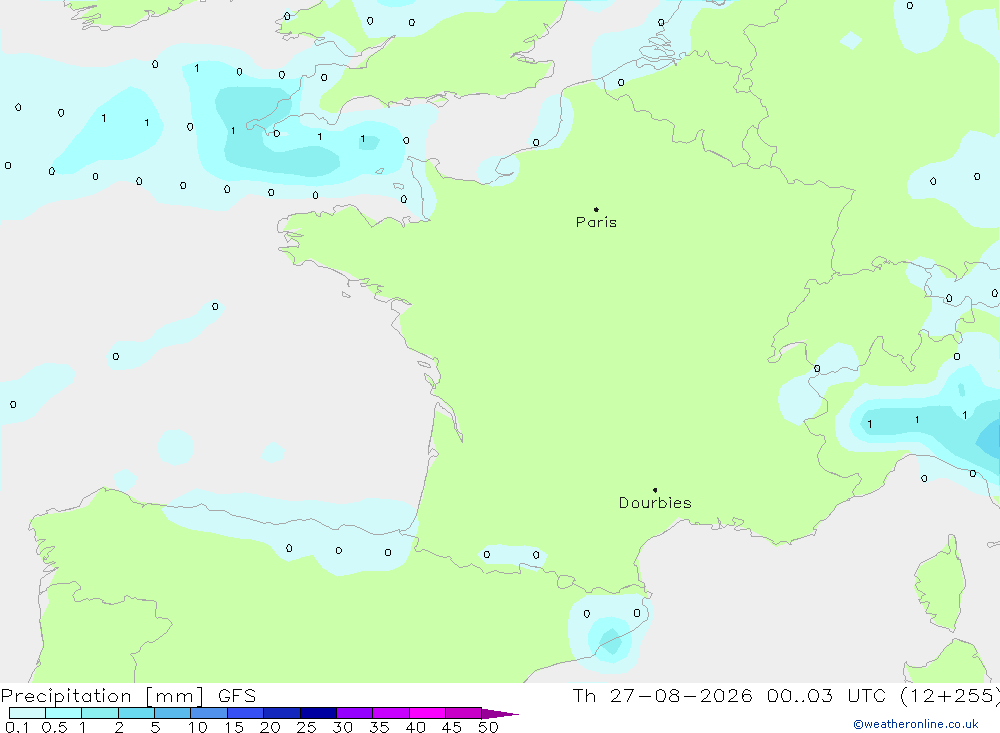Pick the 35–40 mm legend swatch
This screenshot has width=1000, height=733.
coord(391,713)
